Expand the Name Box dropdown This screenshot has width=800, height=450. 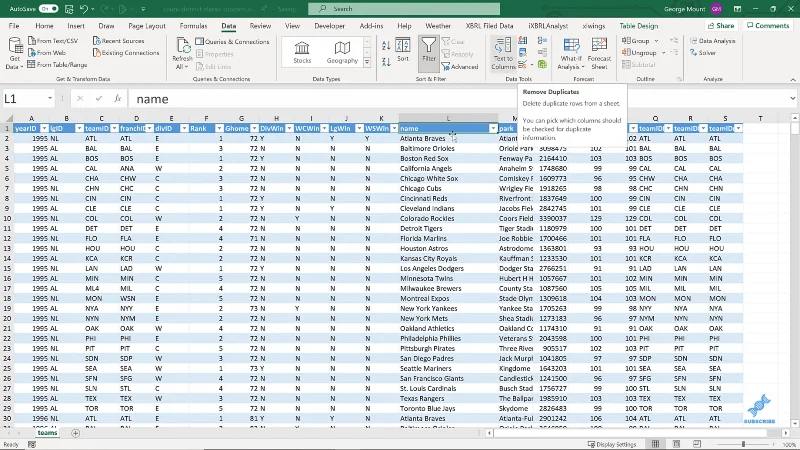[50, 98]
